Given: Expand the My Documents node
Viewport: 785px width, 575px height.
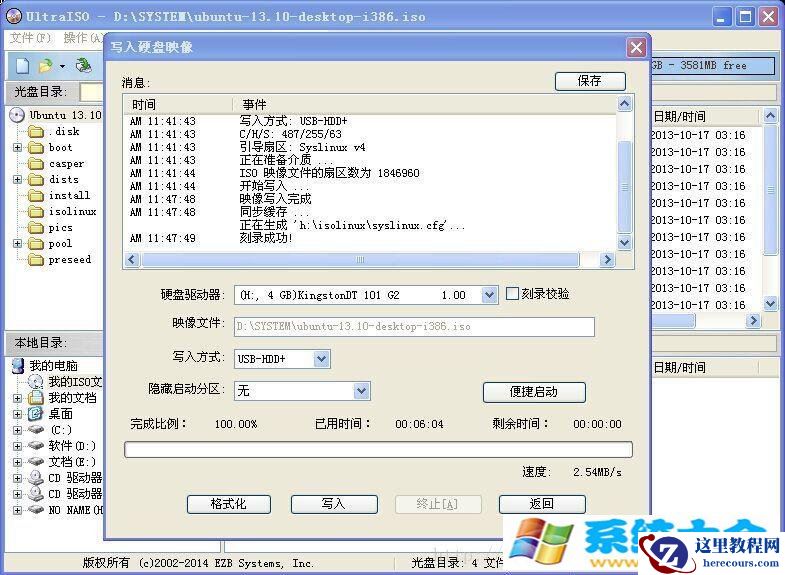Looking at the screenshot, I should (18, 398).
